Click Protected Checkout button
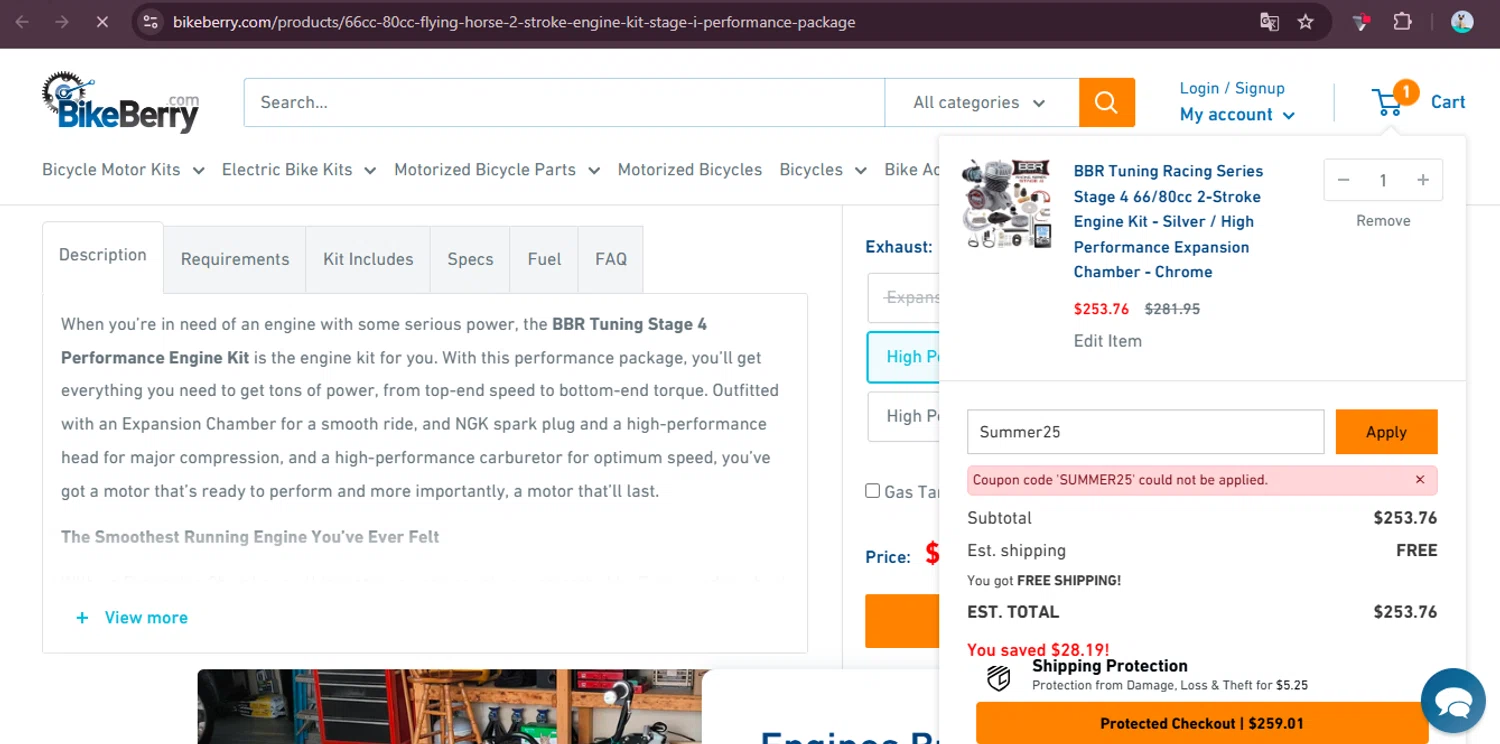This screenshot has height=744, width=1500. coord(1202,723)
